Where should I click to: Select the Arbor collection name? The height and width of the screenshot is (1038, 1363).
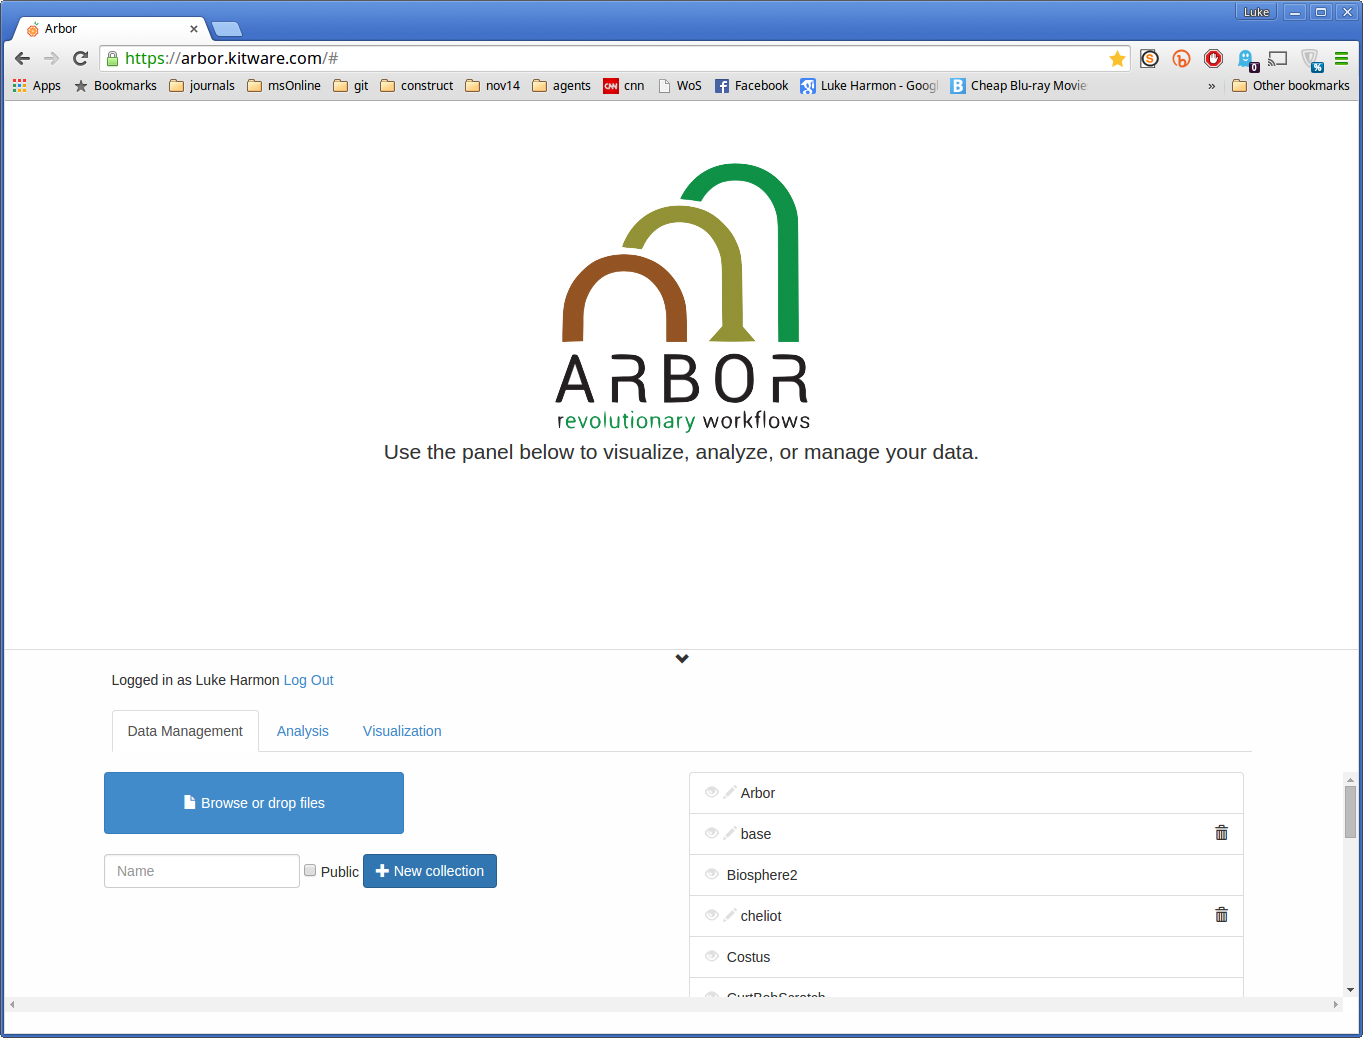[758, 793]
